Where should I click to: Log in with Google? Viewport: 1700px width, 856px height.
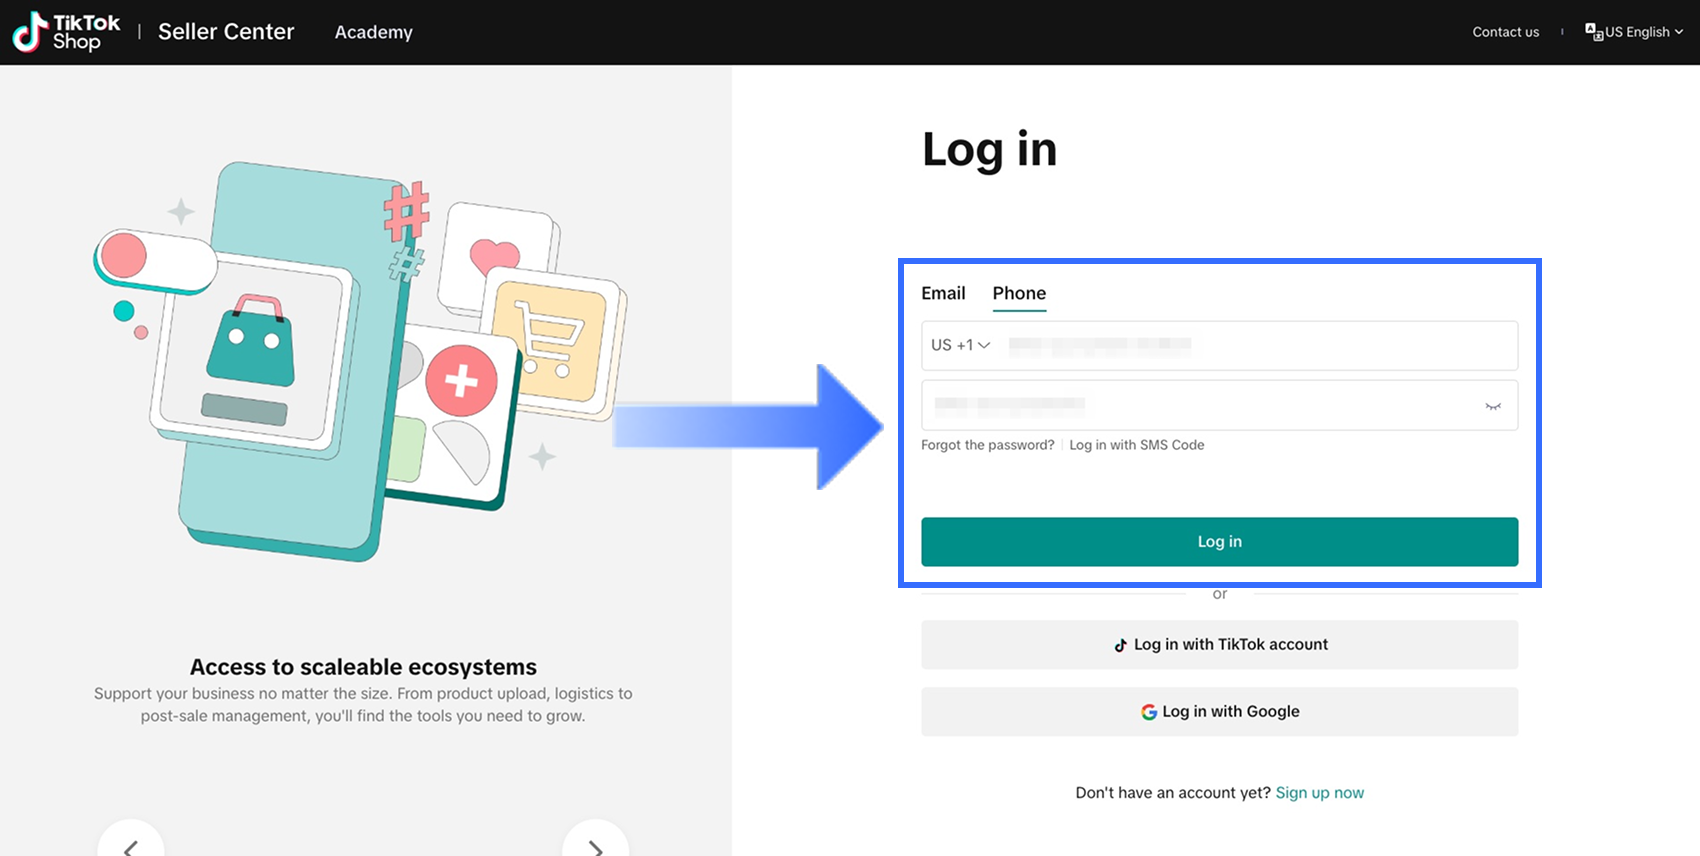point(1219,712)
